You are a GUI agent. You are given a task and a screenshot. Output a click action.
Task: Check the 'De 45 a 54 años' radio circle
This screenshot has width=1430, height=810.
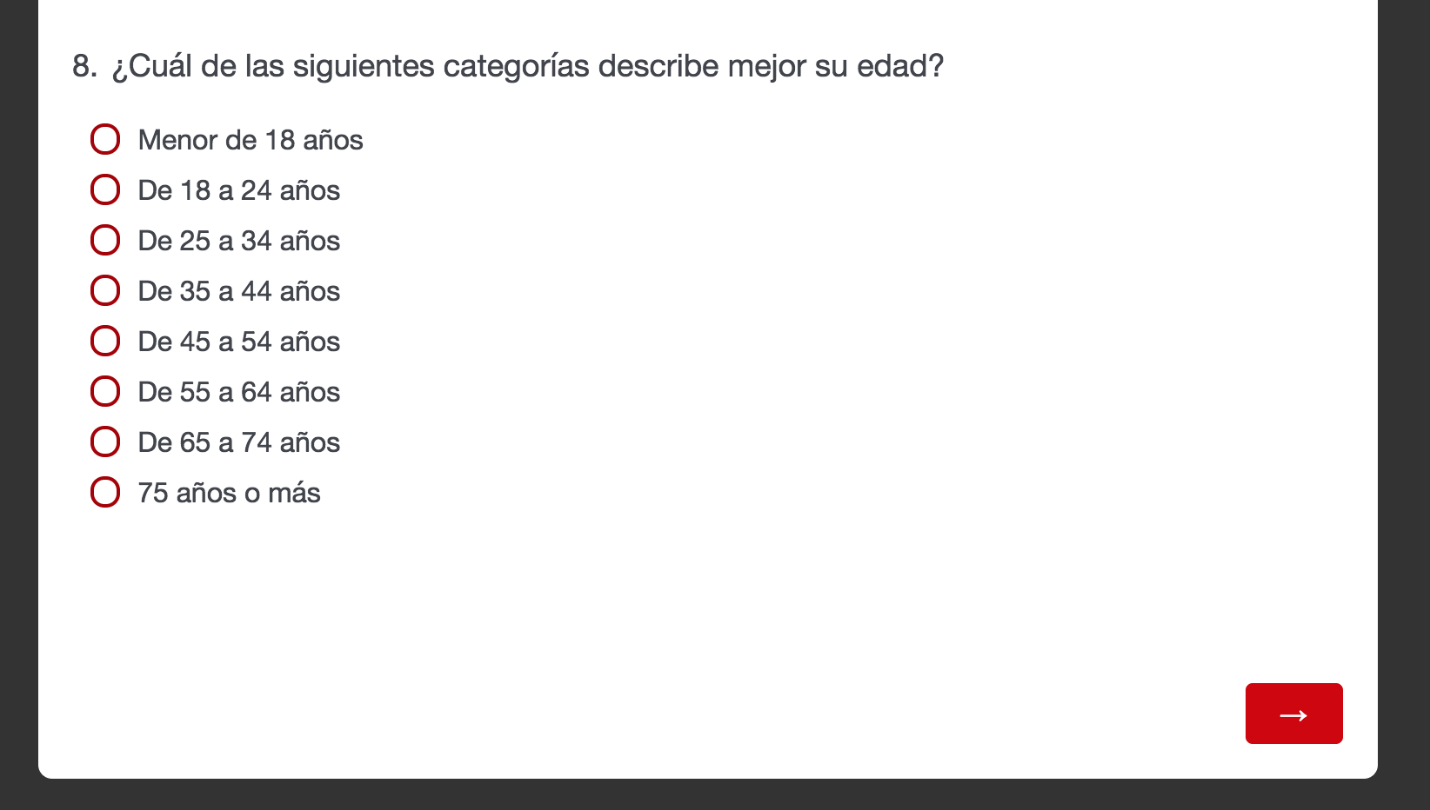105,341
